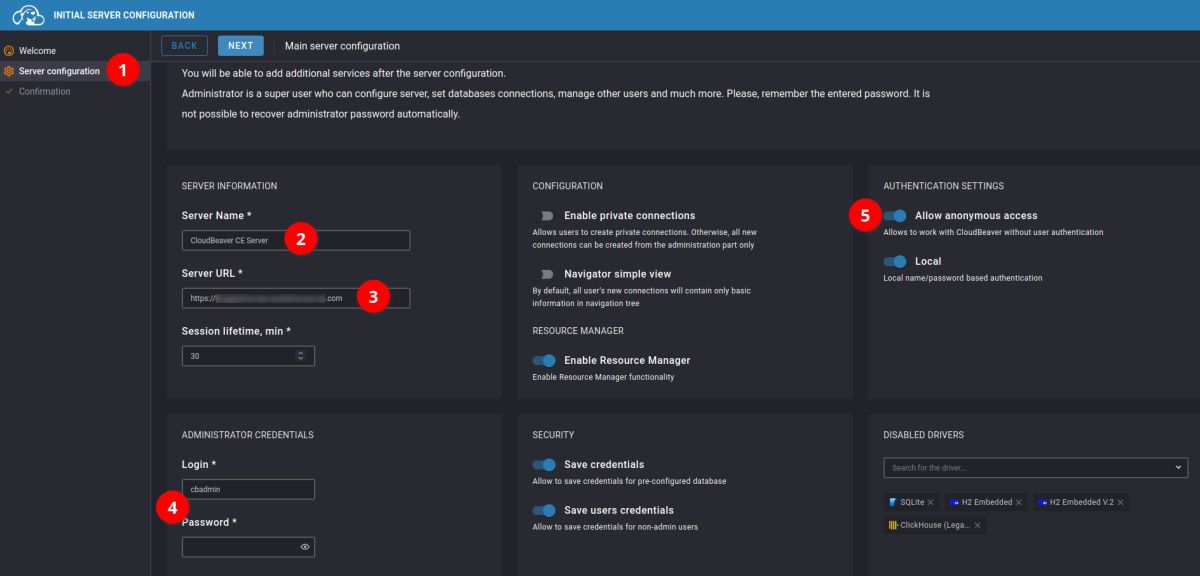Click the ClickHouse (Lega... tag label
The image size is (1200, 576).
click(935, 525)
